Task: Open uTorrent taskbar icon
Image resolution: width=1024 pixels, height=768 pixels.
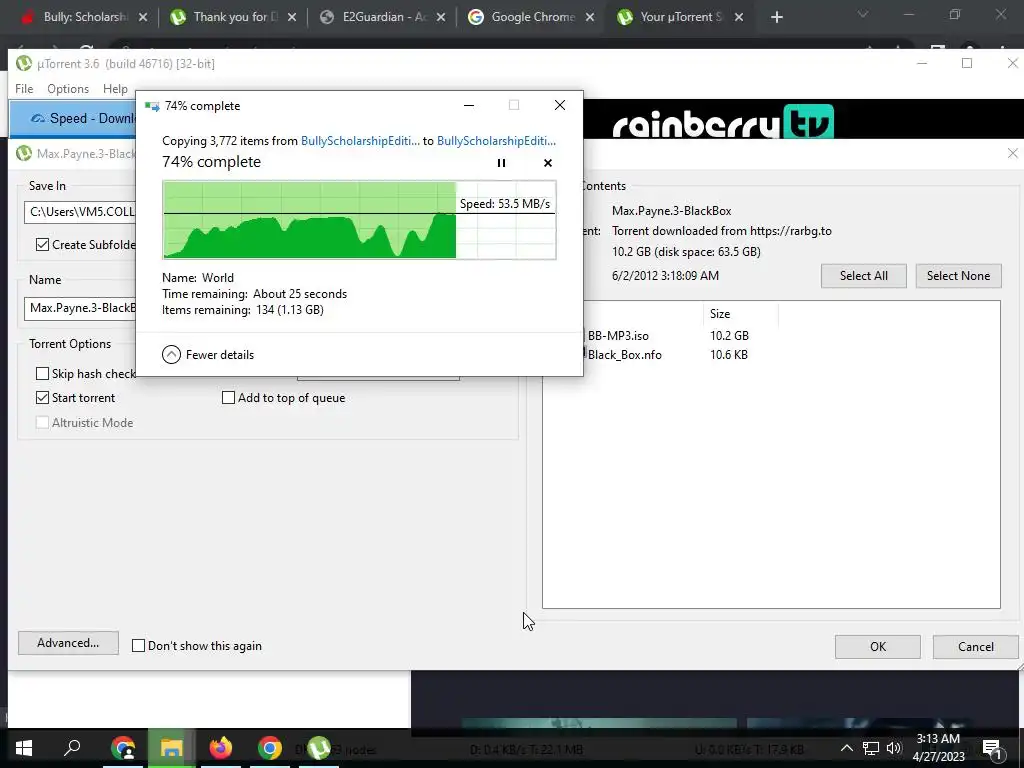Action: [319, 748]
